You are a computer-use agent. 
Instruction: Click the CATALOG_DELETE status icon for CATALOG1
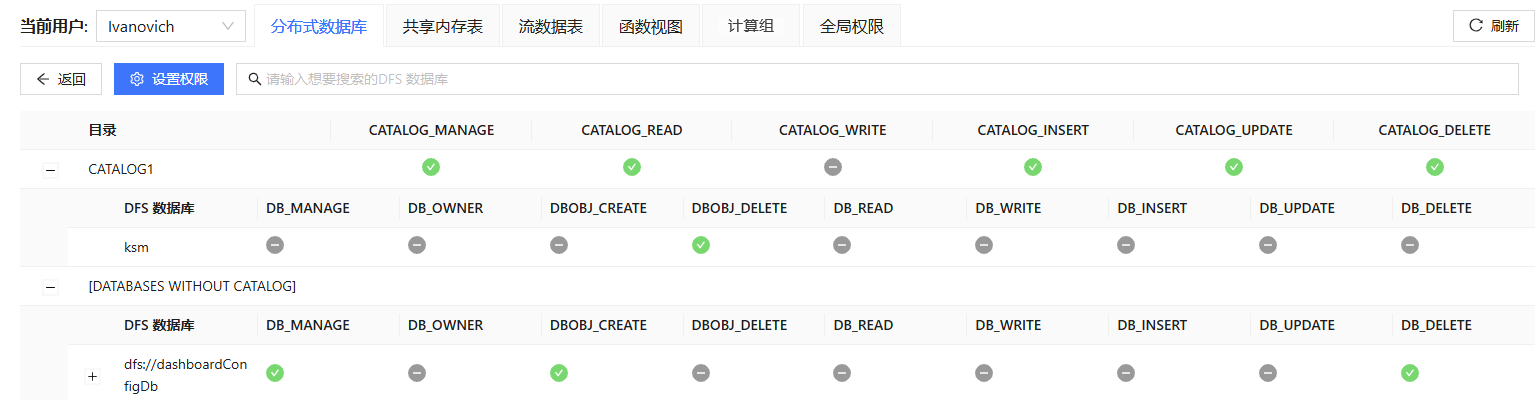click(1434, 167)
